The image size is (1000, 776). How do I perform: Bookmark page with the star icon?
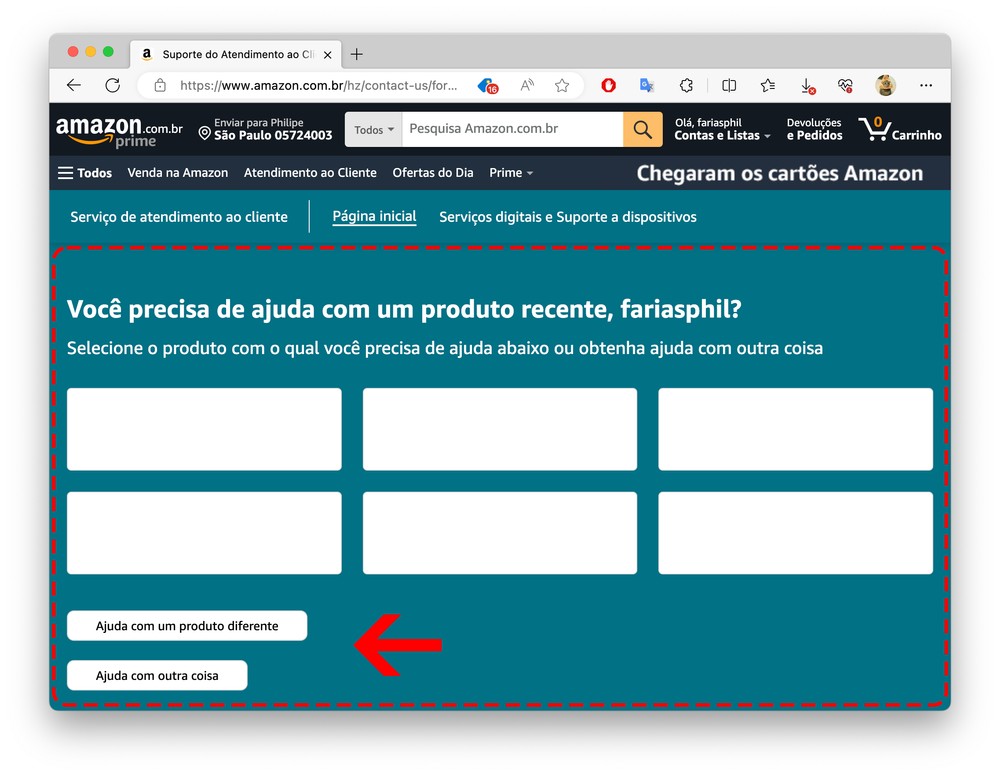(x=562, y=86)
